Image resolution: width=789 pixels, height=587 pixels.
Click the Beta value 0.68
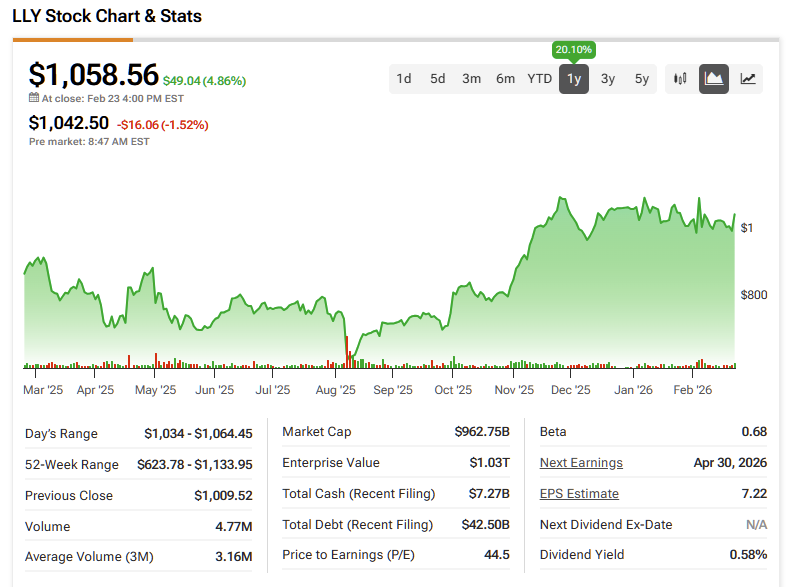754,432
